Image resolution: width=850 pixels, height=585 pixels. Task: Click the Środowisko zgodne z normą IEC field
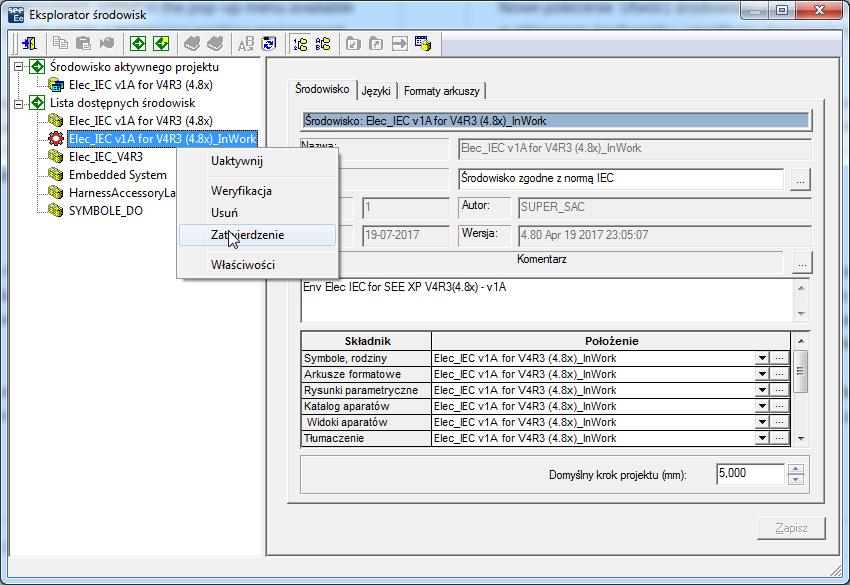pyautogui.click(x=621, y=178)
